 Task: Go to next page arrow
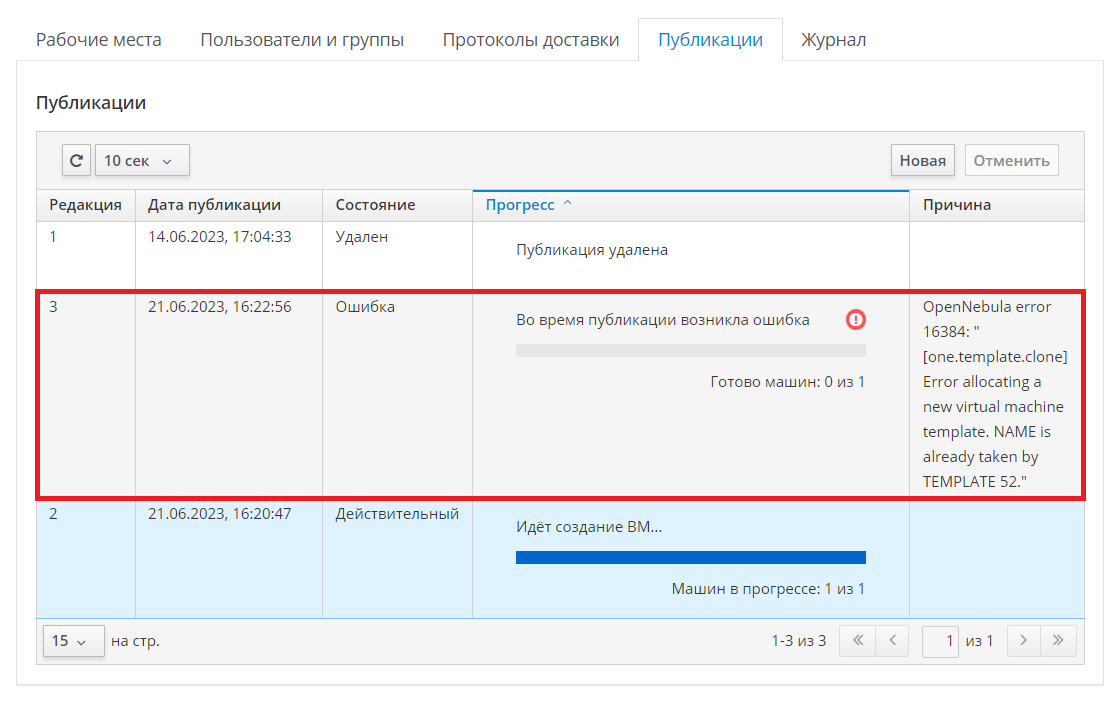pyautogui.click(x=1023, y=641)
